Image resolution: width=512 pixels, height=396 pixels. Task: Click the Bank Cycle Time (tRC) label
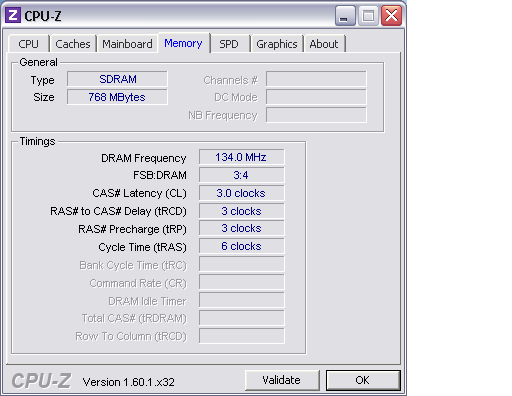[133, 265]
